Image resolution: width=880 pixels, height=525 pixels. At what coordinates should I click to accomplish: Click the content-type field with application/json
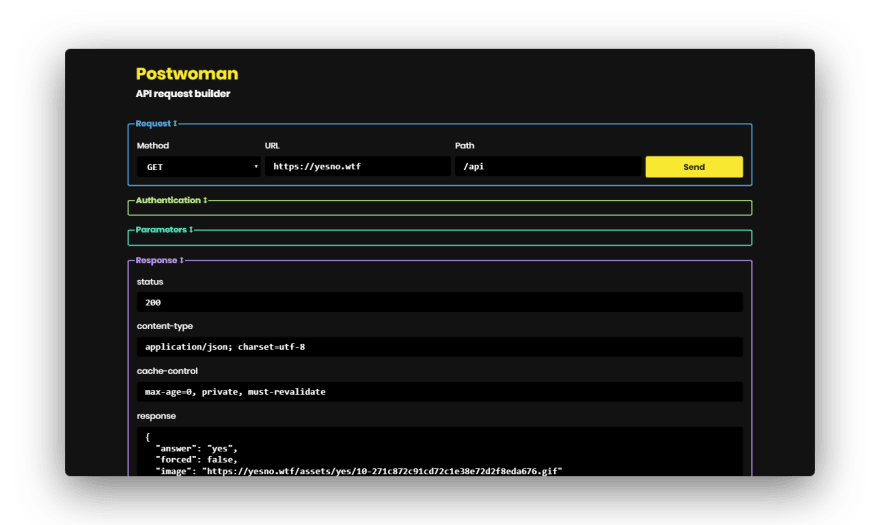coord(439,347)
